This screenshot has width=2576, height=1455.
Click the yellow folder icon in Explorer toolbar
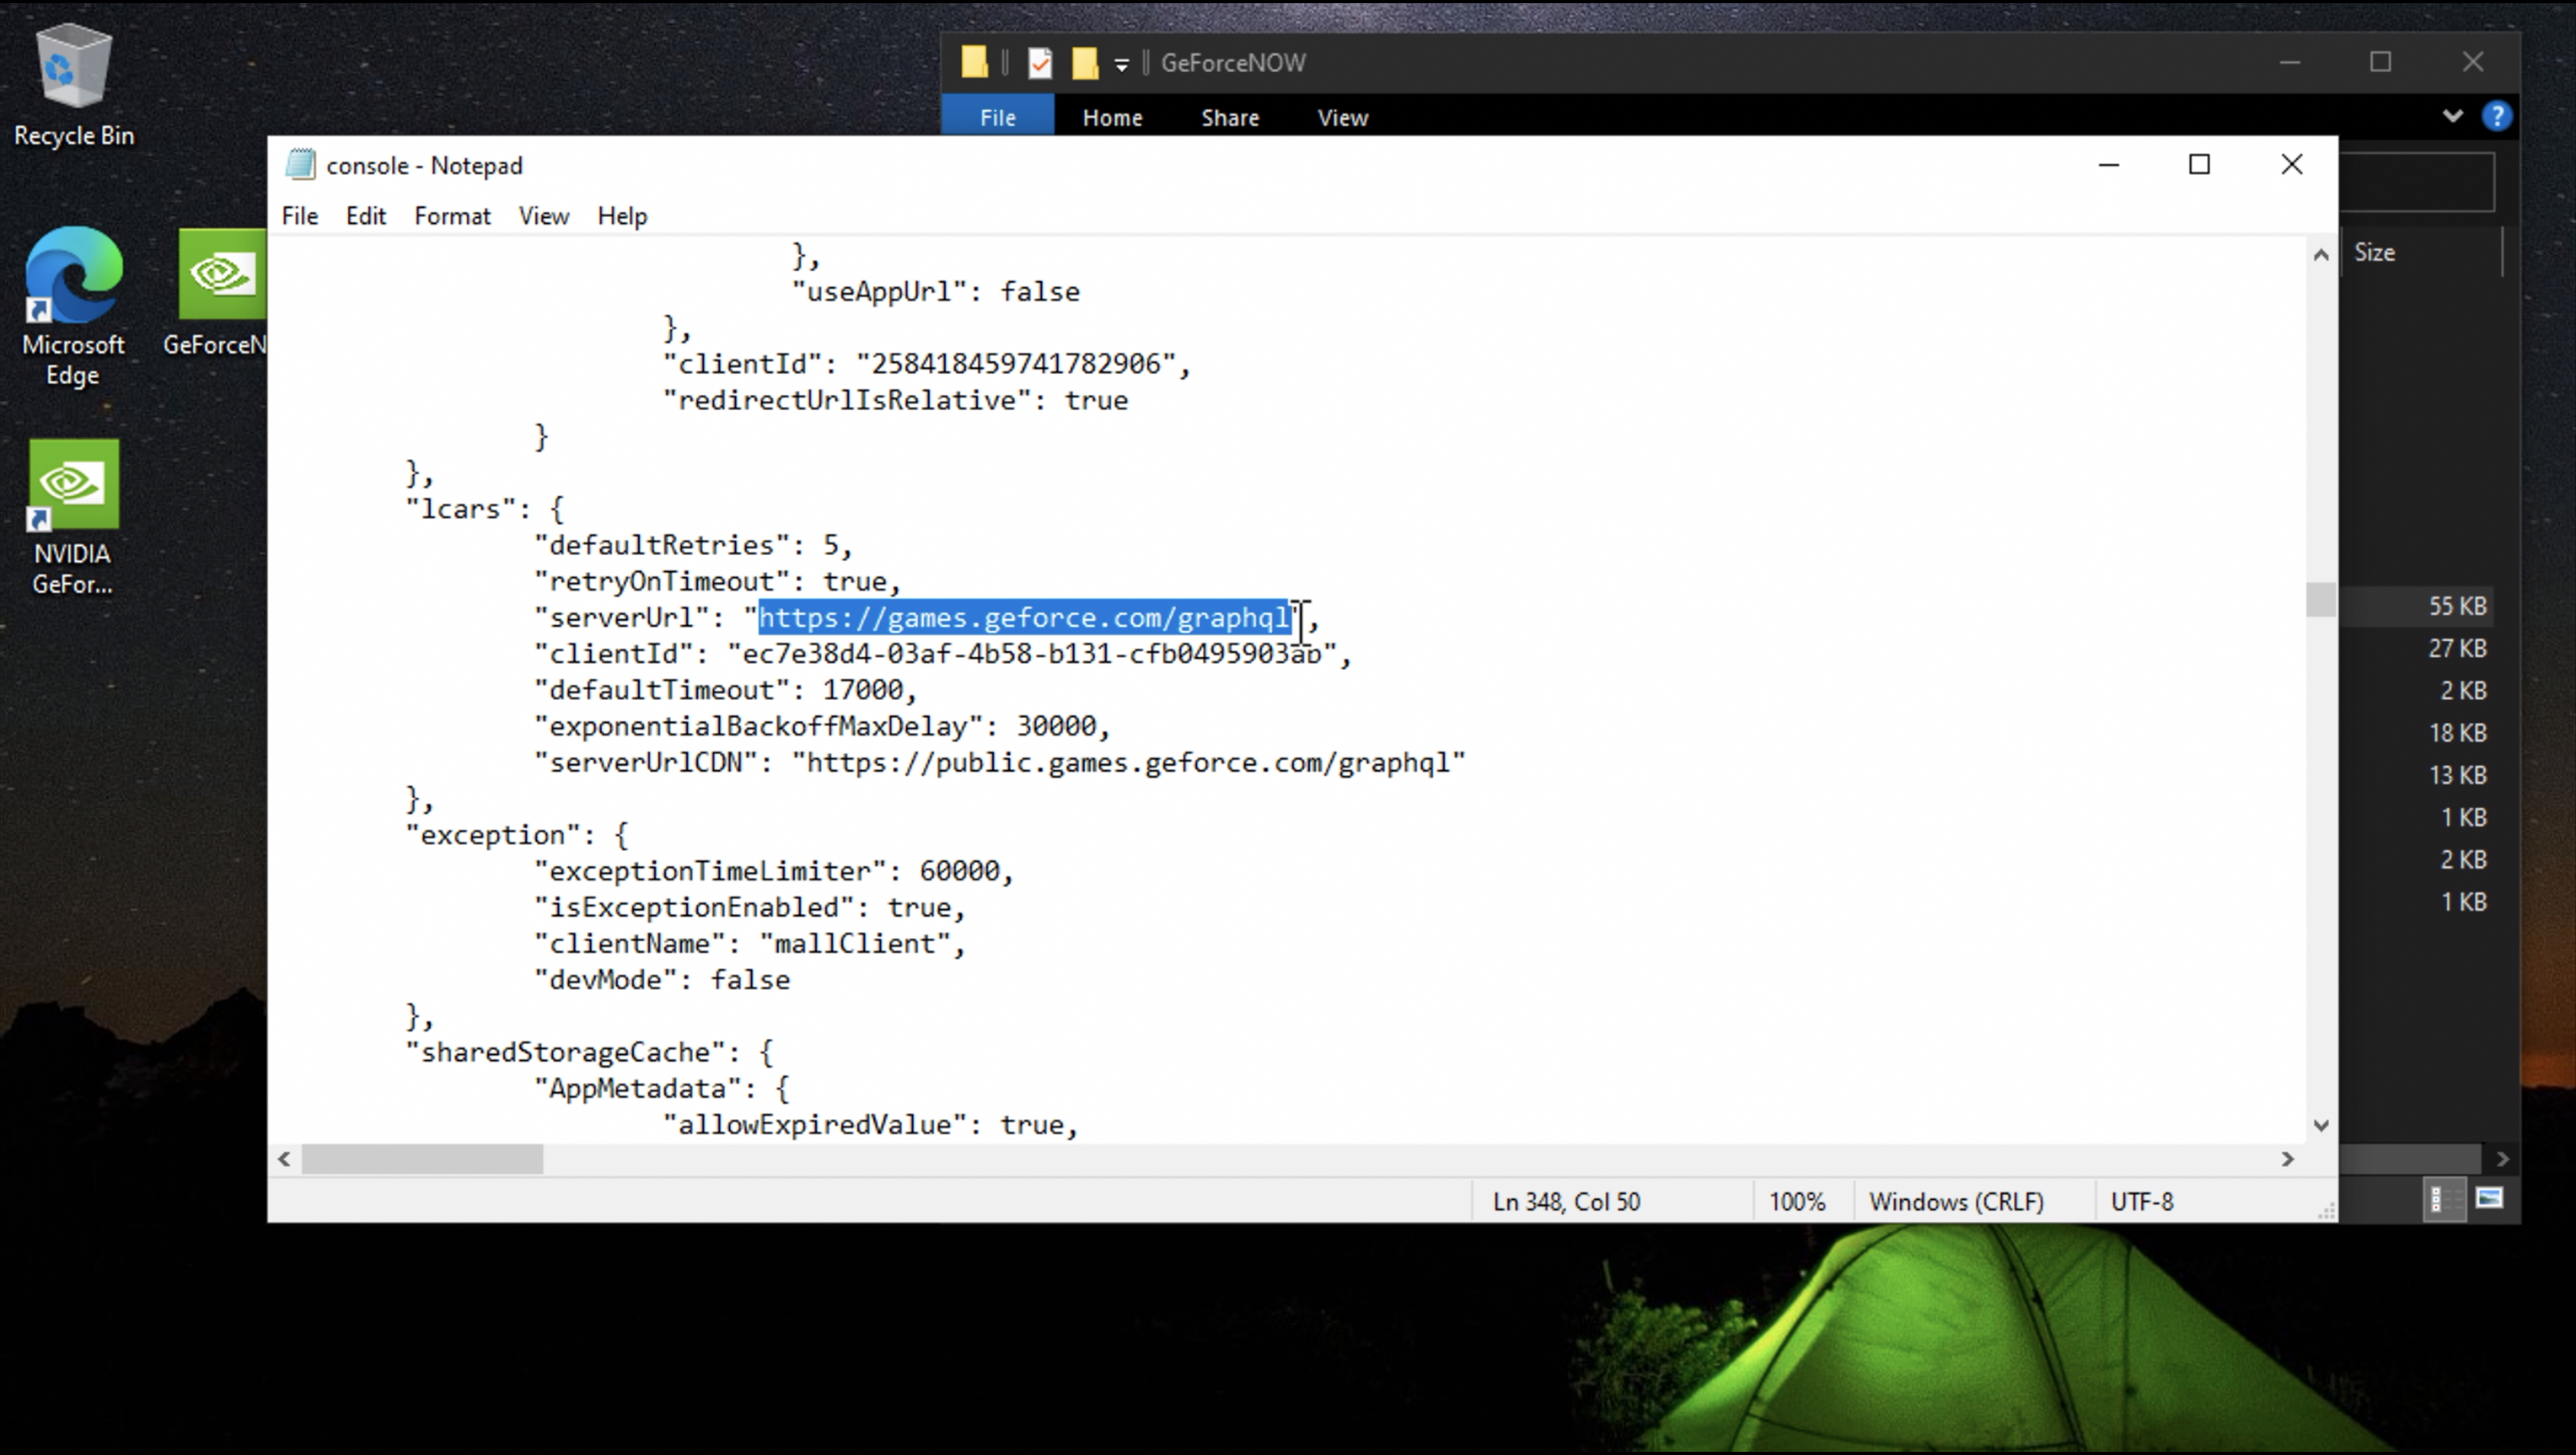(977, 62)
